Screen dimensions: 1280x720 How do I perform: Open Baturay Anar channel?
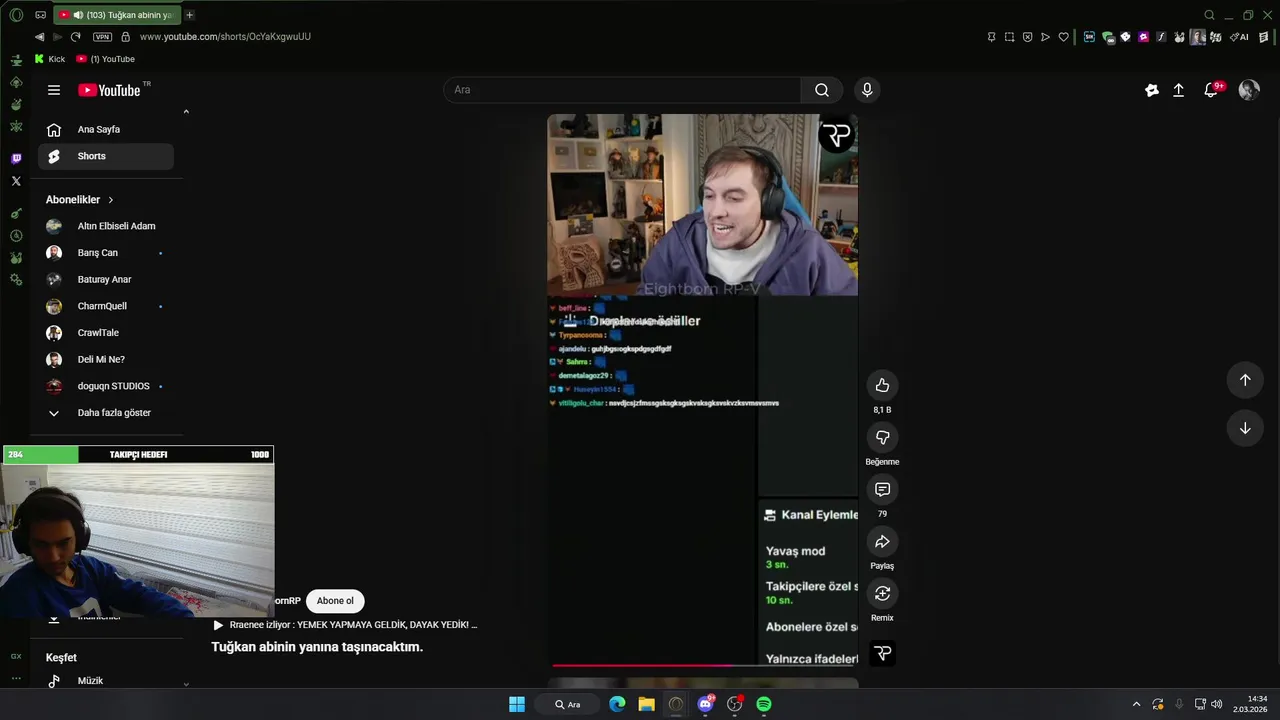pyautogui.click(x=106, y=280)
